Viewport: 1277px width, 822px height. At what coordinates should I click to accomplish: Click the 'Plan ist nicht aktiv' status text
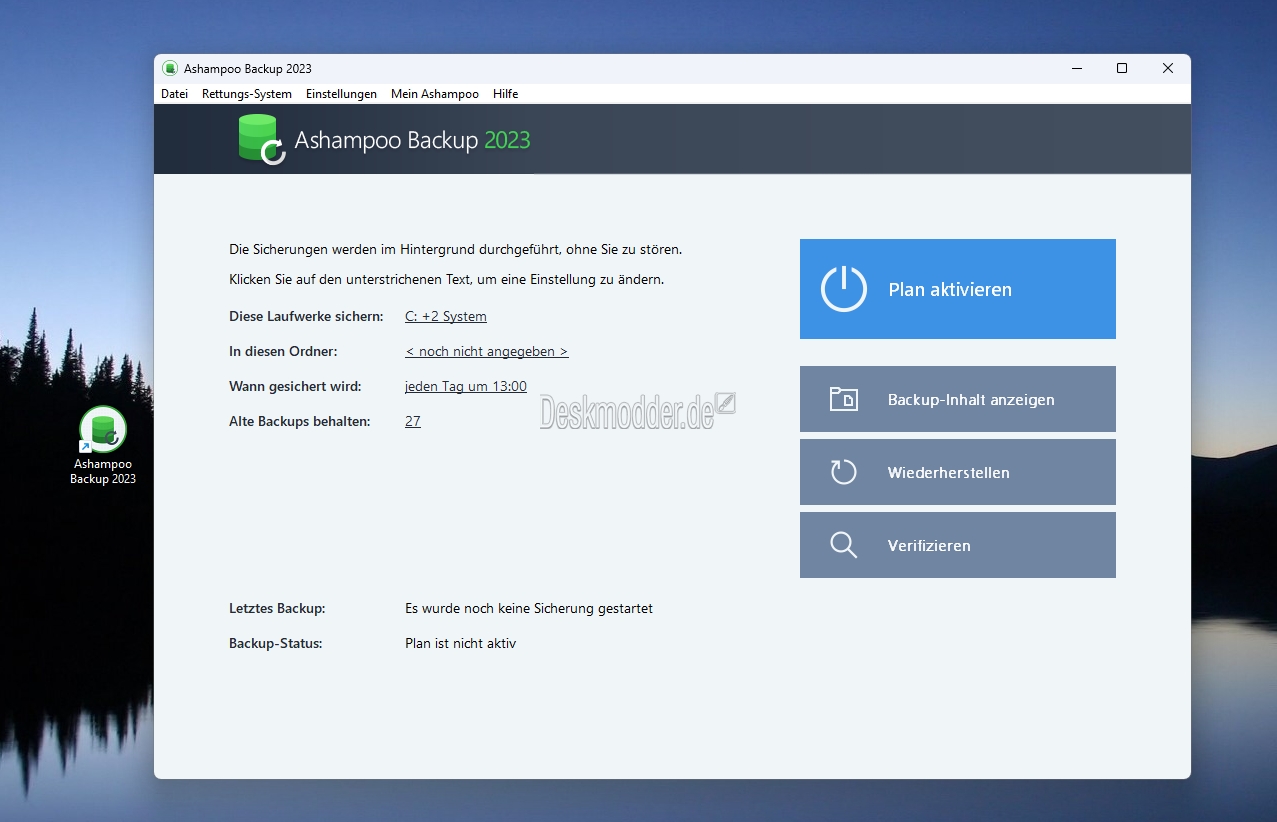point(460,644)
